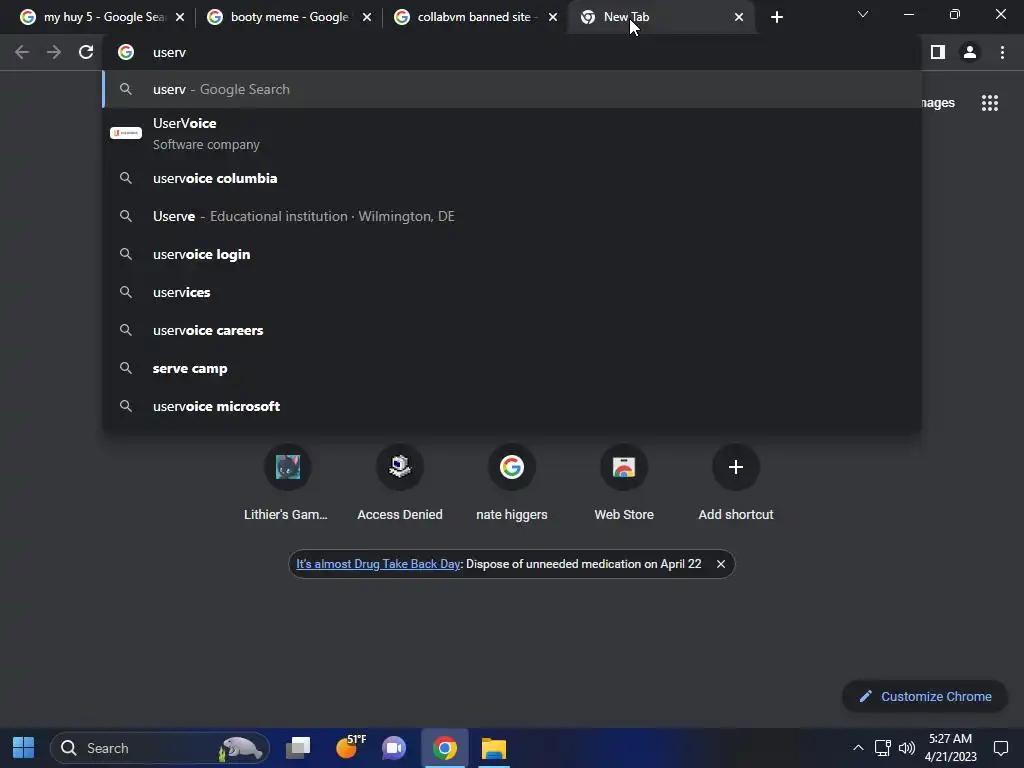Go back using the back arrow
The image size is (1024, 768).
pyautogui.click(x=22, y=52)
